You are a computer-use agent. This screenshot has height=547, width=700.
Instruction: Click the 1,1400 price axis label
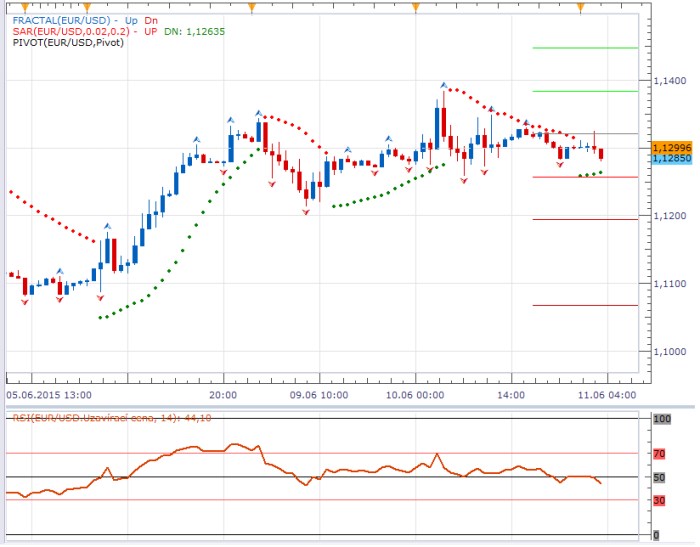668,80
